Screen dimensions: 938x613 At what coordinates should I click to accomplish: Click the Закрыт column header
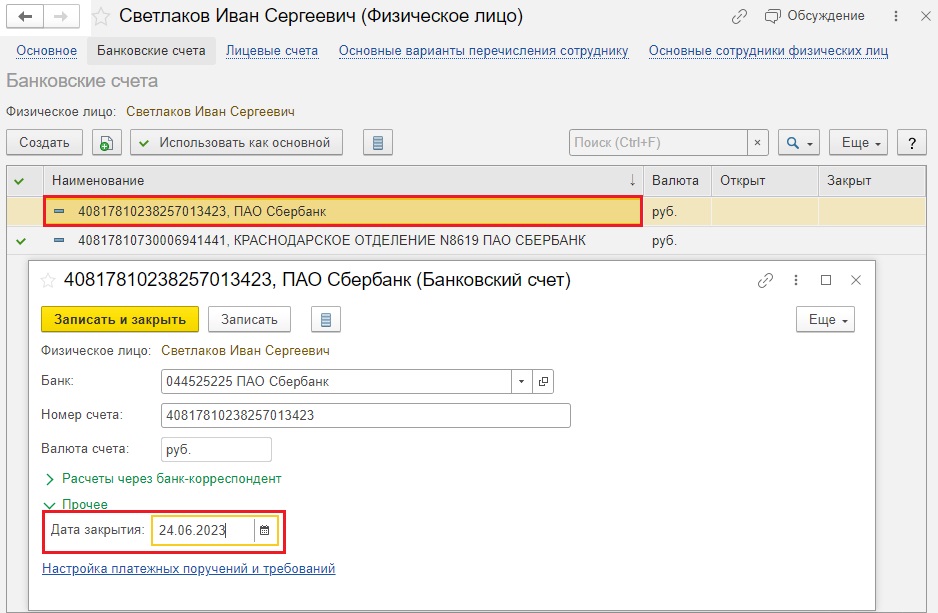(x=872, y=181)
